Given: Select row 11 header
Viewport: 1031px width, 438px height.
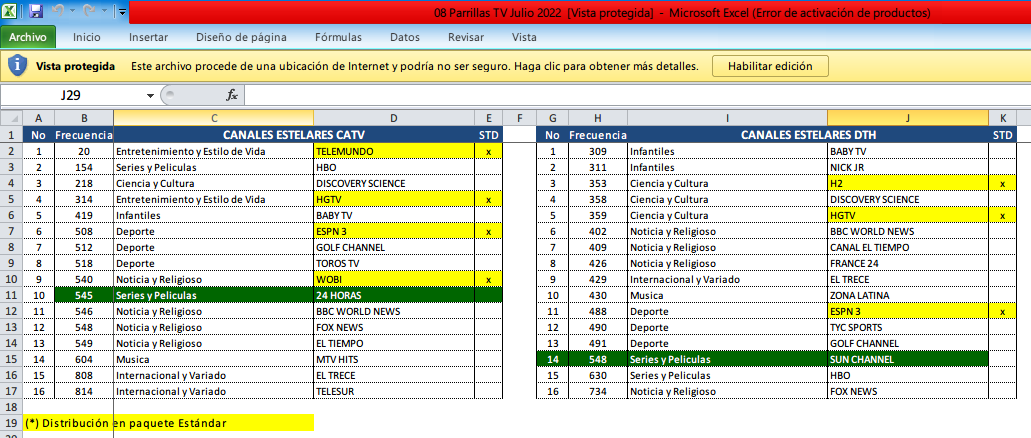Looking at the screenshot, I should pos(11,295).
